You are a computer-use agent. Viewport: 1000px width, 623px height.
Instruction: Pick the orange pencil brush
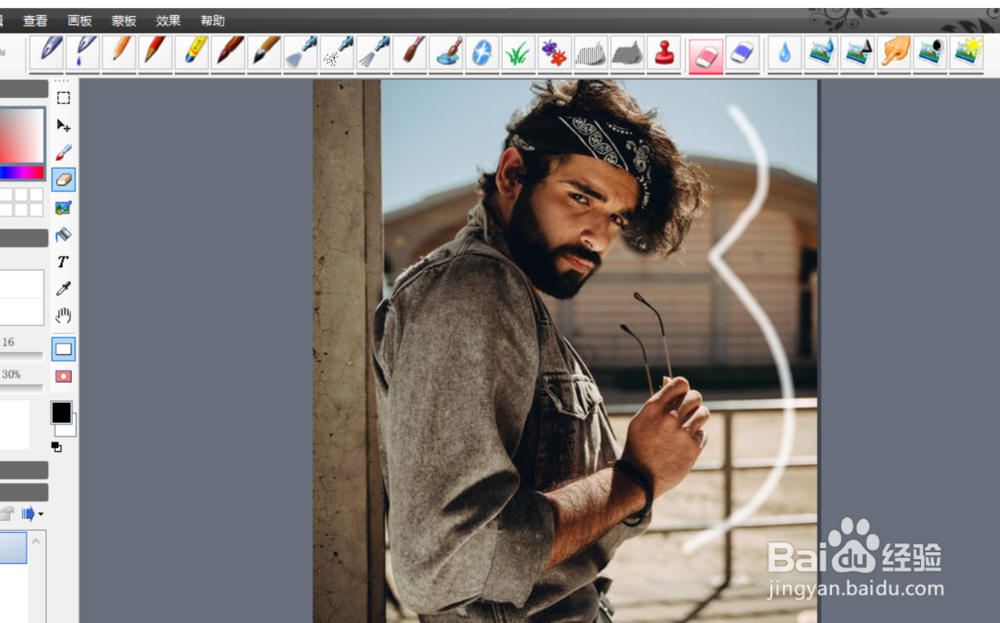coord(119,54)
